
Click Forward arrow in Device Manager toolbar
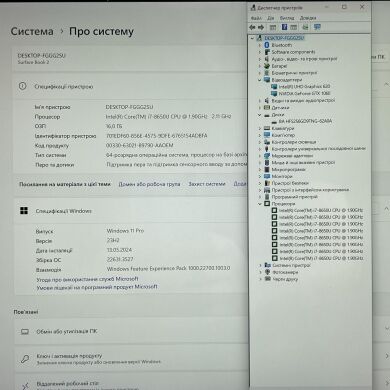coord(261,27)
